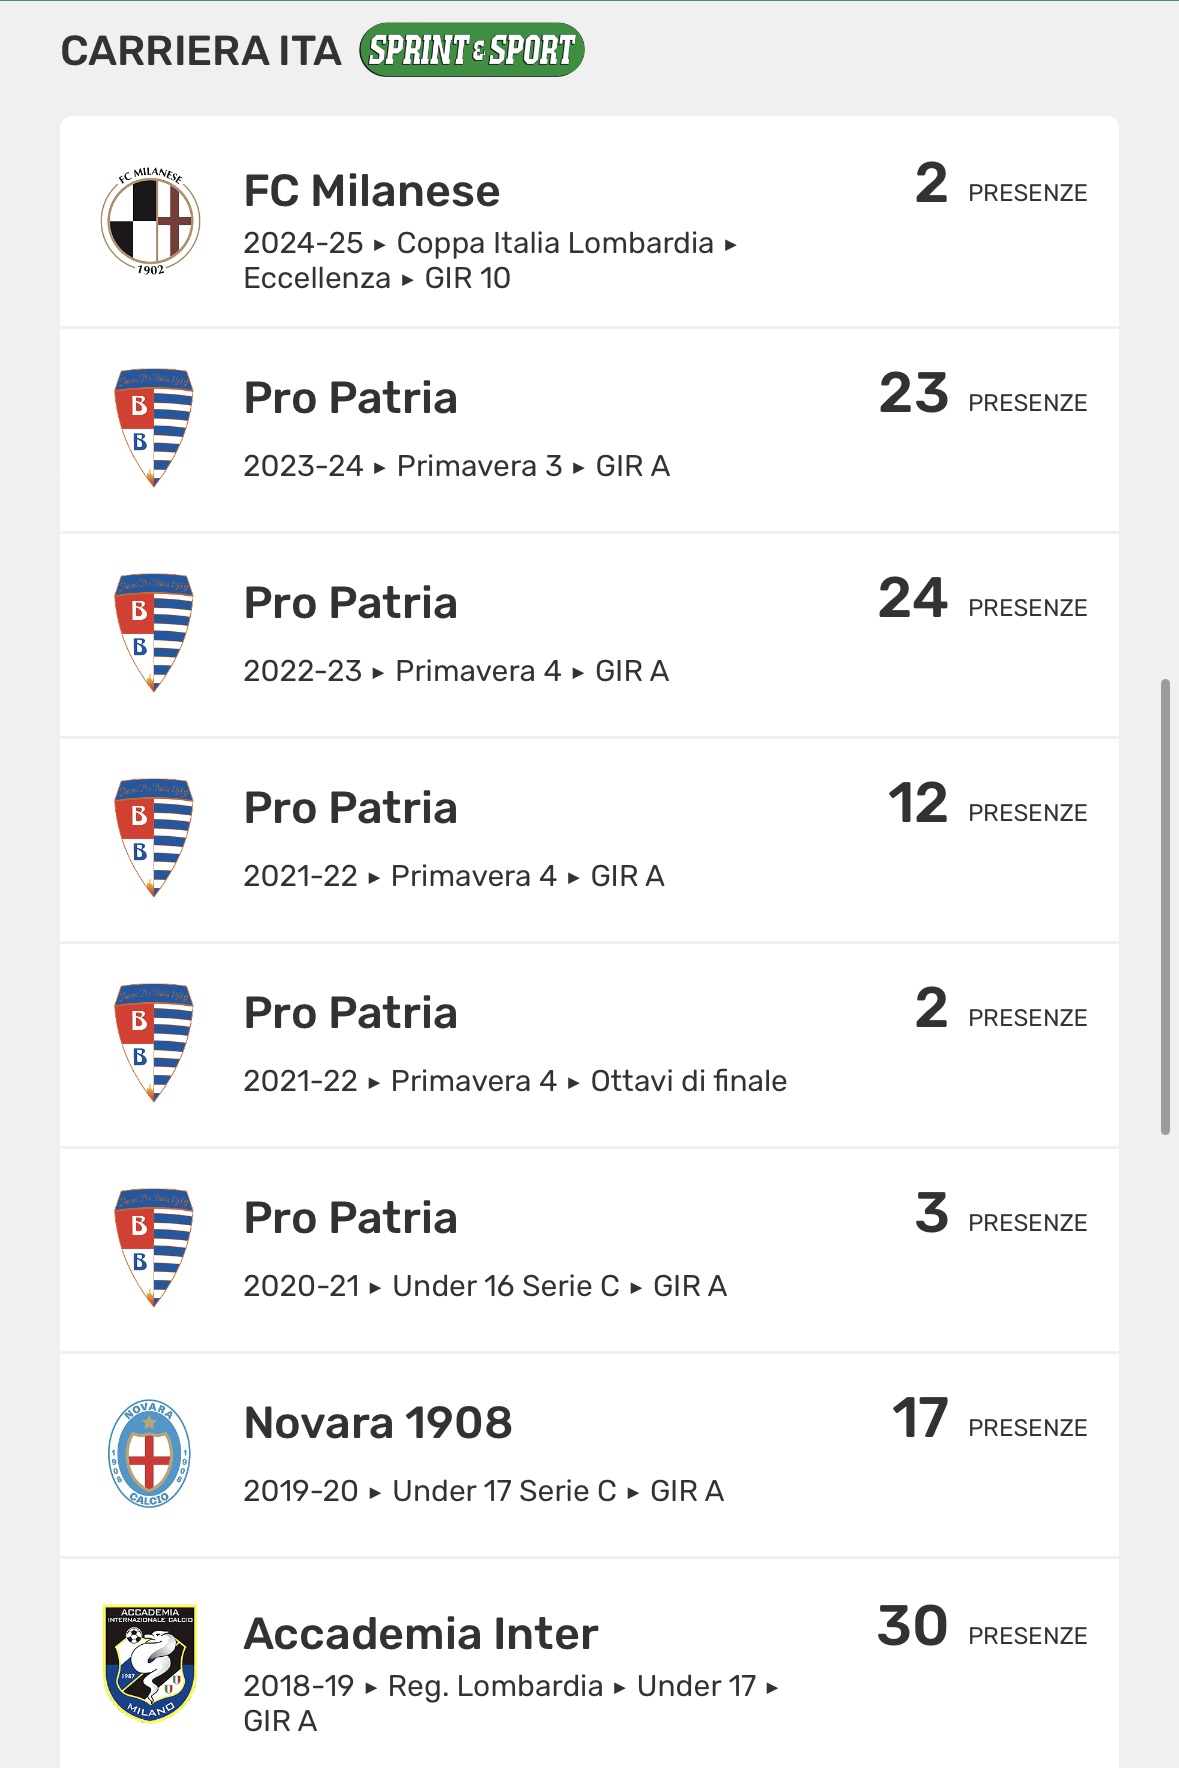Click the 24 presenze count
Viewport: 1179px width, 1768px height.
click(913, 598)
